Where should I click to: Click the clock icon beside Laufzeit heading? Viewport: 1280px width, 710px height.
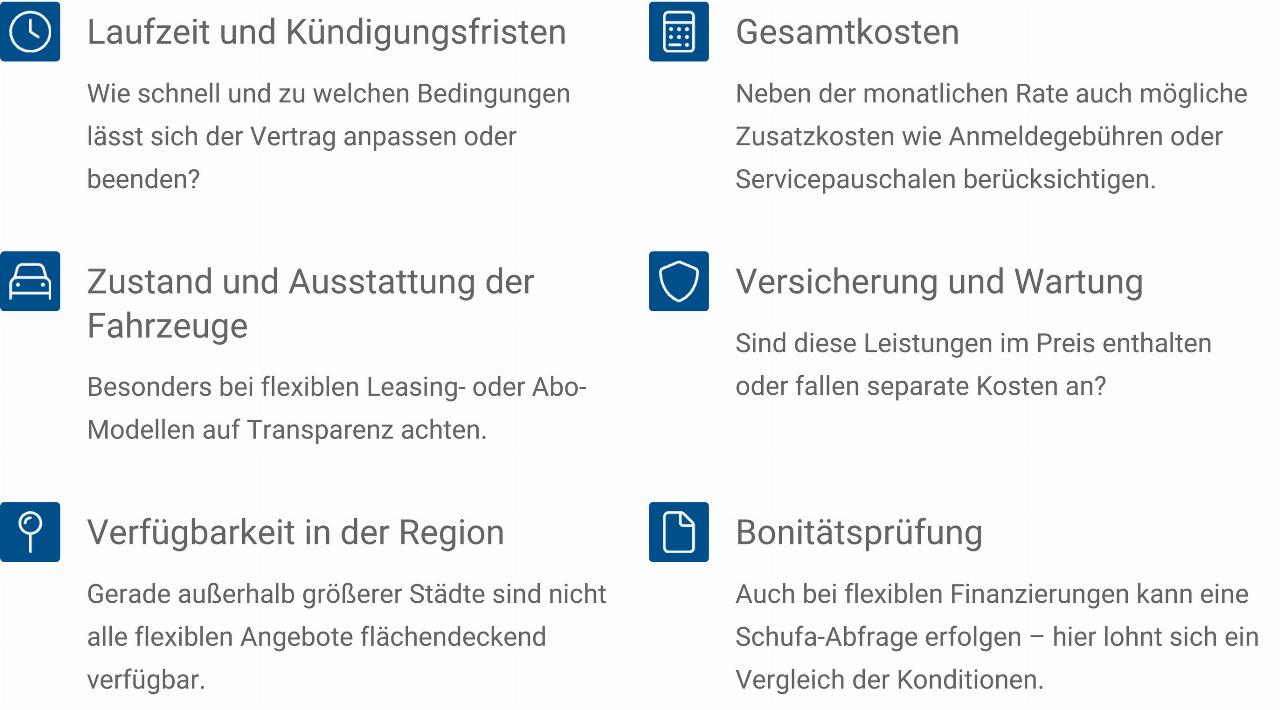click(30, 32)
